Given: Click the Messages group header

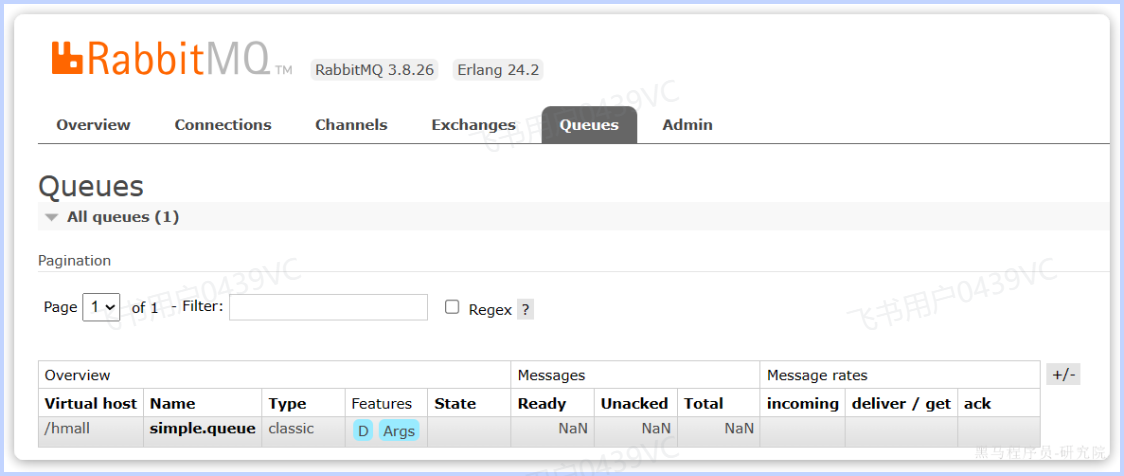Looking at the screenshot, I should click(551, 375).
